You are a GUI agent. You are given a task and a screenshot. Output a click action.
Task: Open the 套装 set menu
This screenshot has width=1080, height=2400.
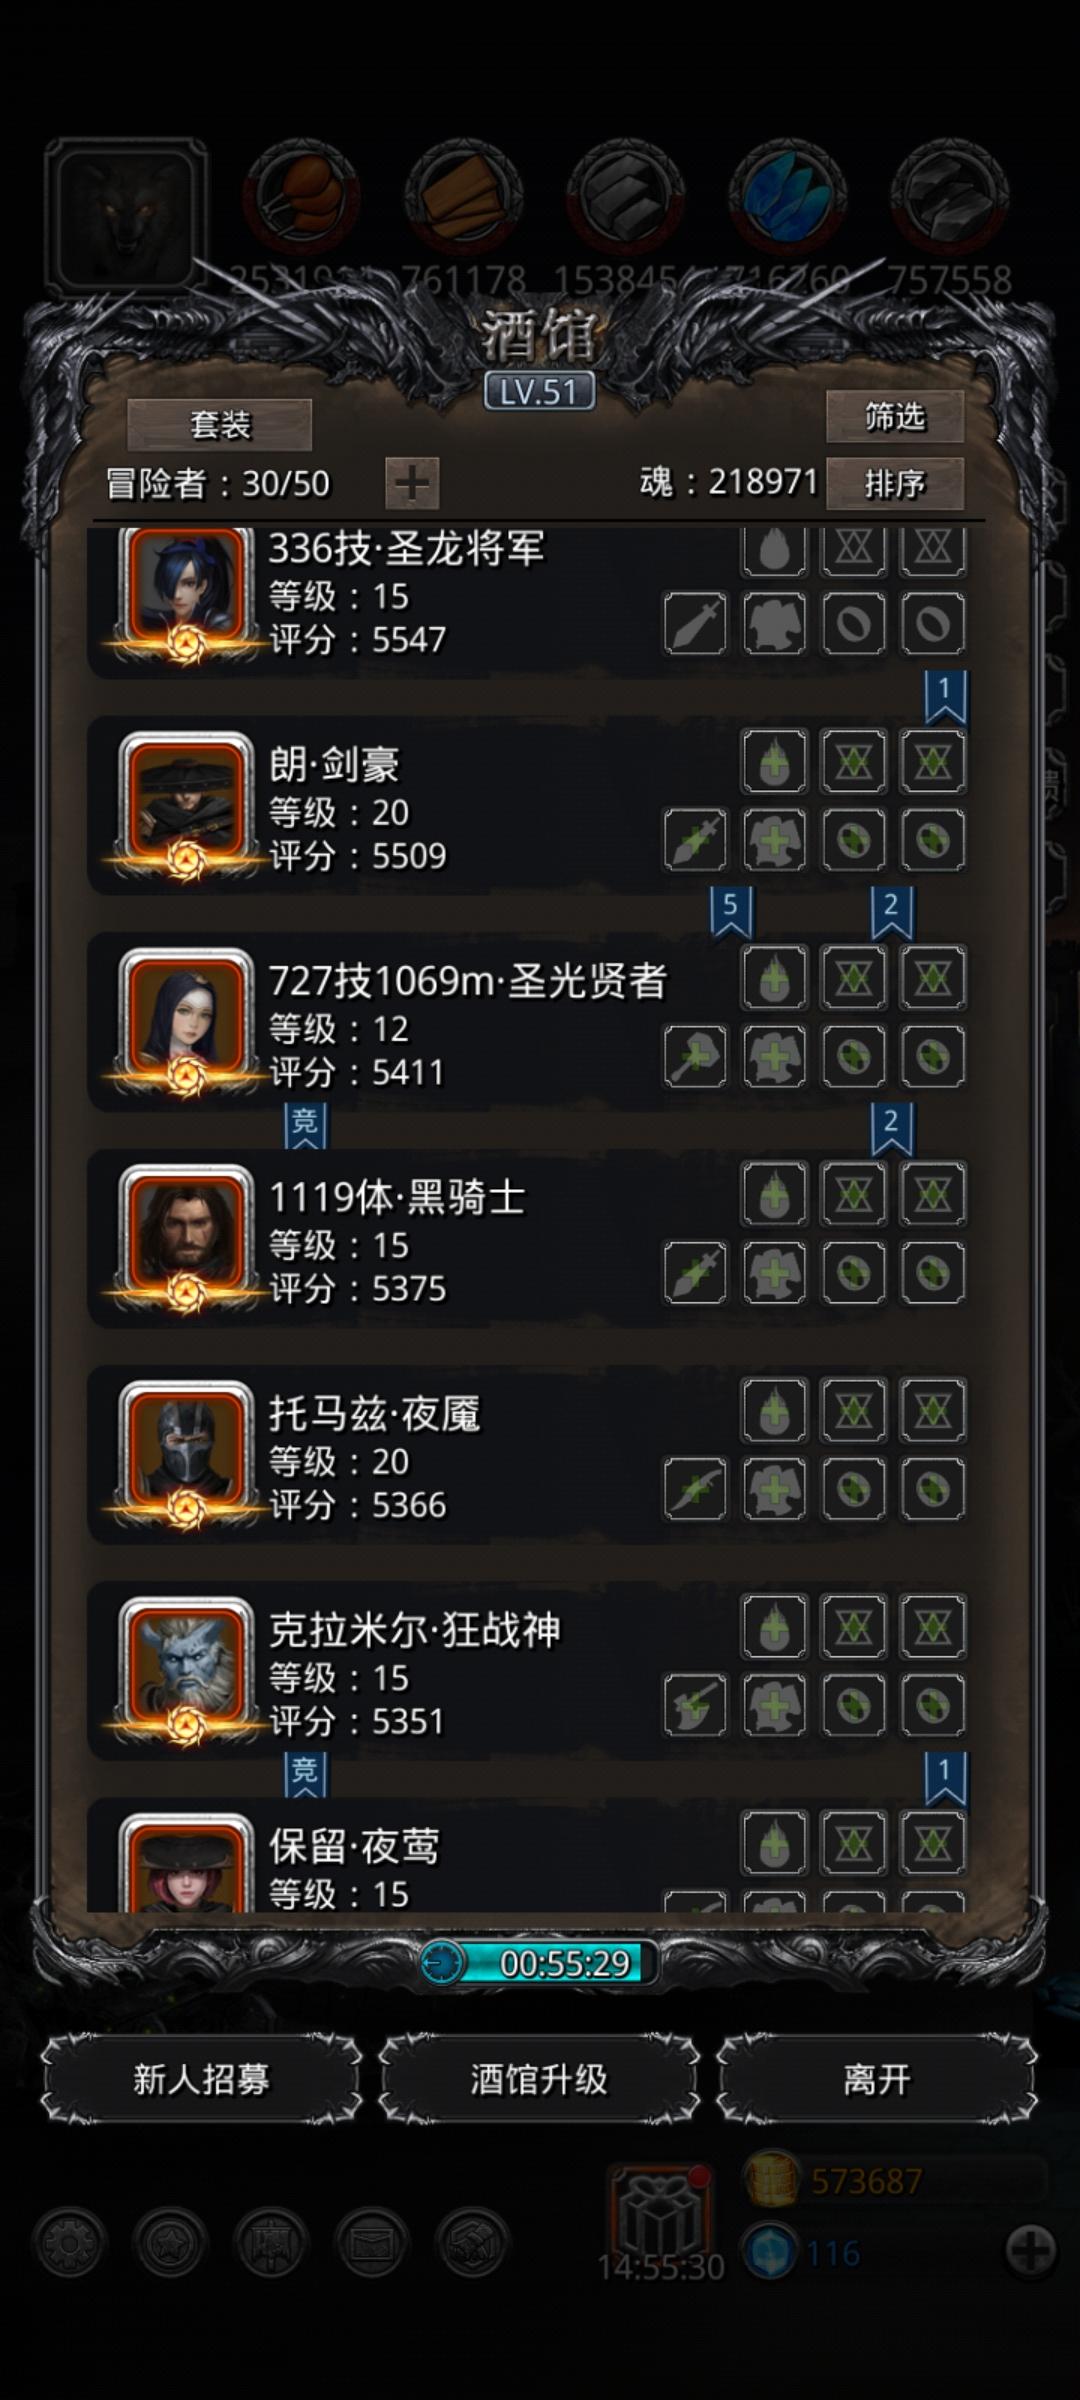click(x=220, y=425)
